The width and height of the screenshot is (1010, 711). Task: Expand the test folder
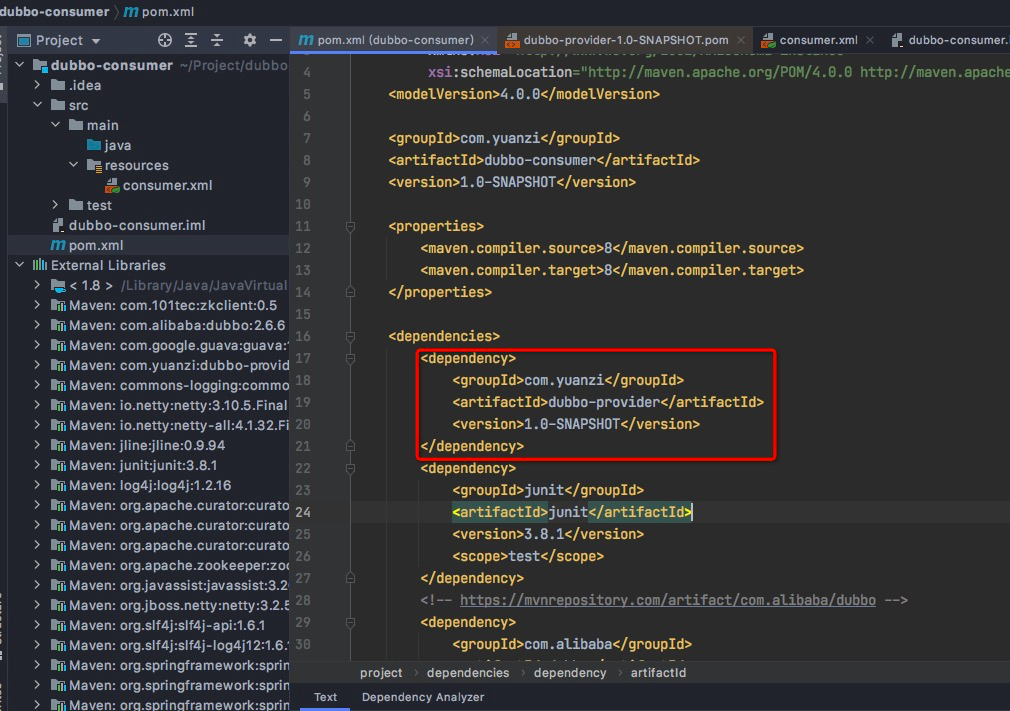[x=55, y=205]
